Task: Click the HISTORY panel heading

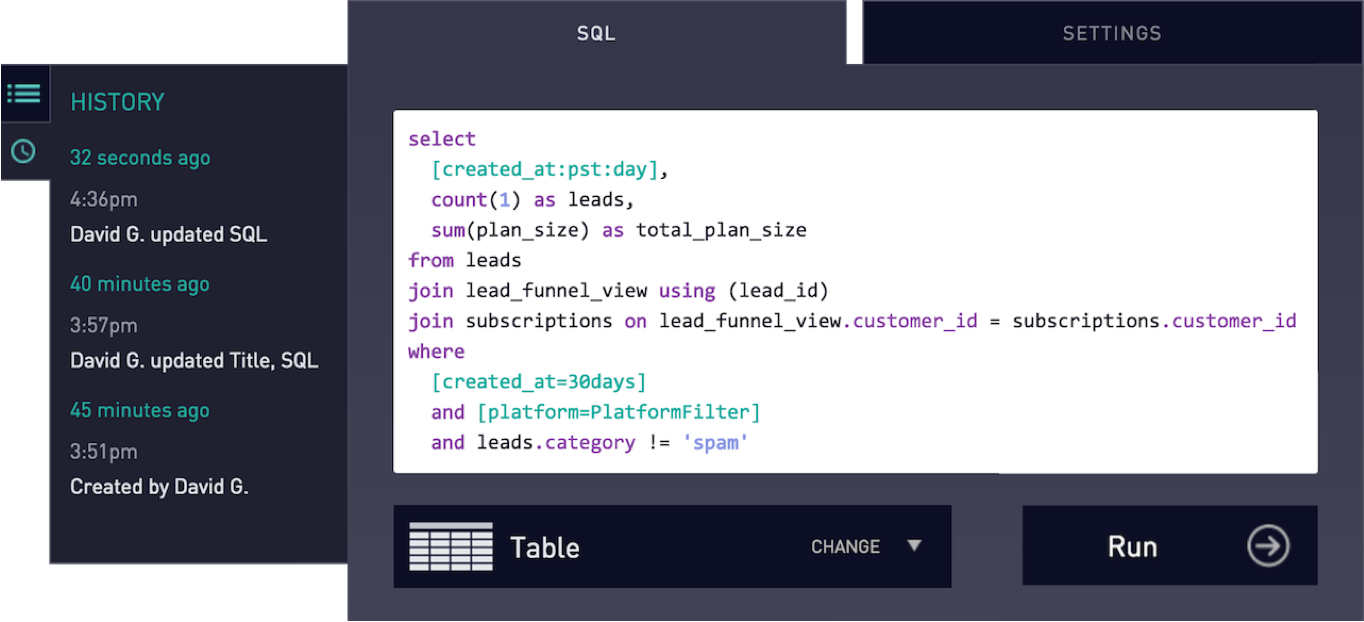Action: pos(117,102)
